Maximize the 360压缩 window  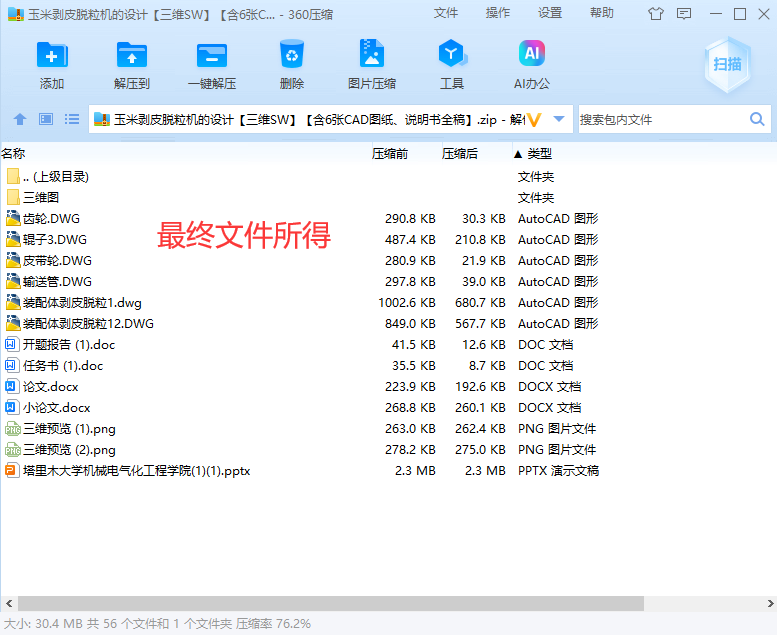[740, 14]
